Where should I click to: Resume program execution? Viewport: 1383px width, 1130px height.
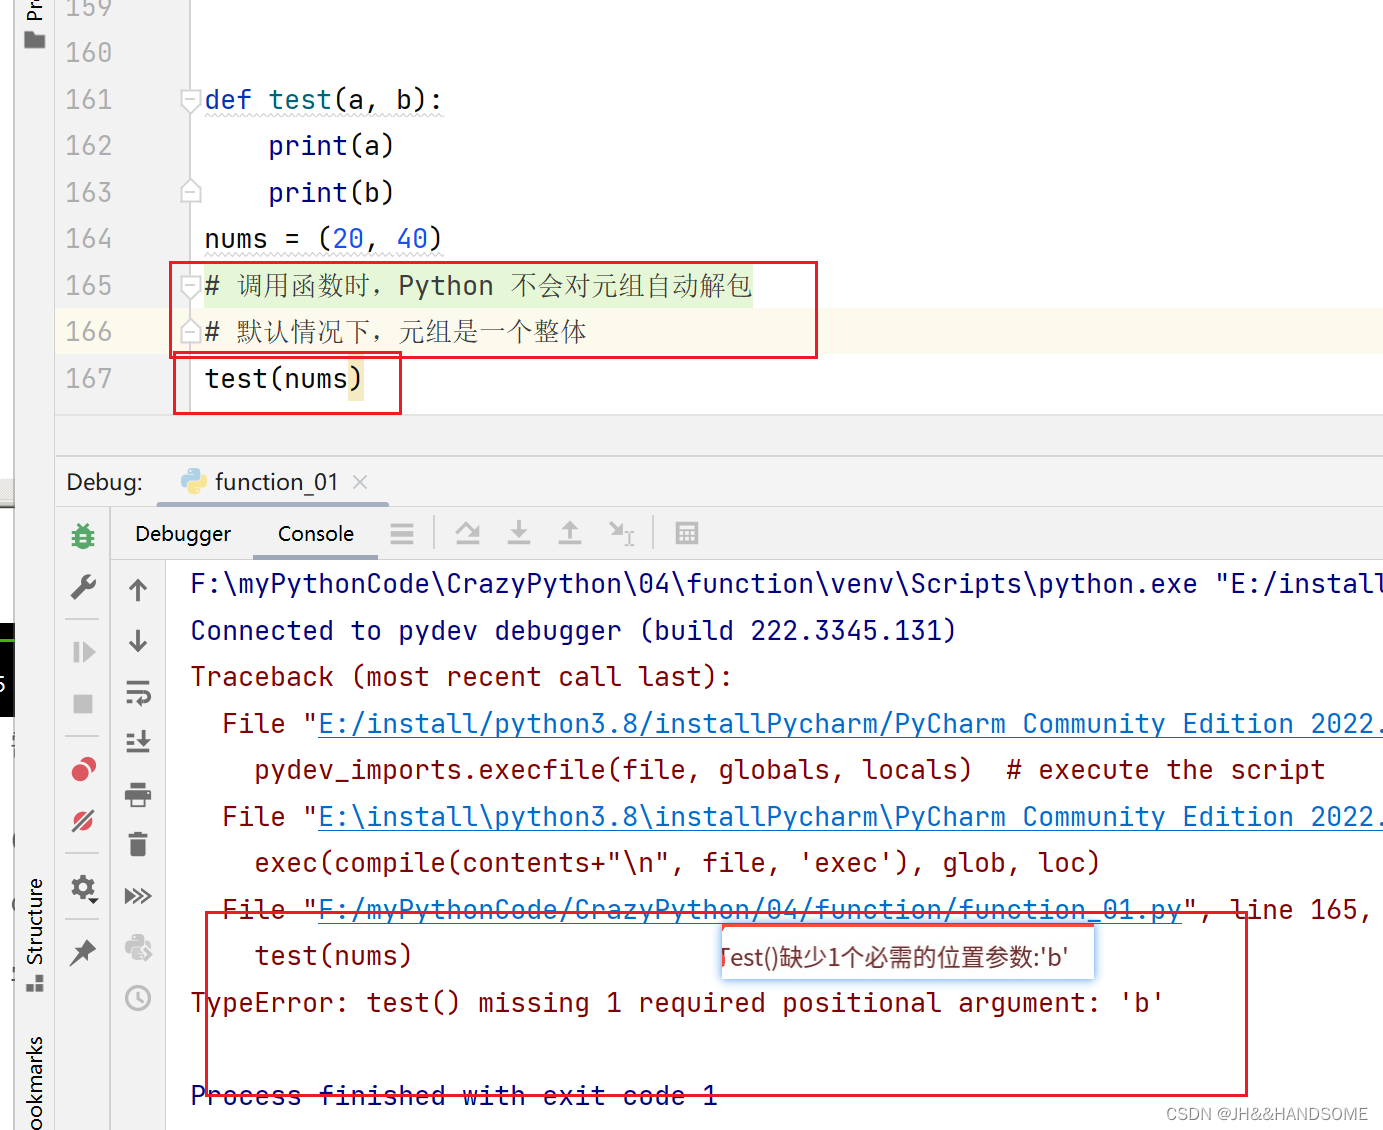pos(83,652)
